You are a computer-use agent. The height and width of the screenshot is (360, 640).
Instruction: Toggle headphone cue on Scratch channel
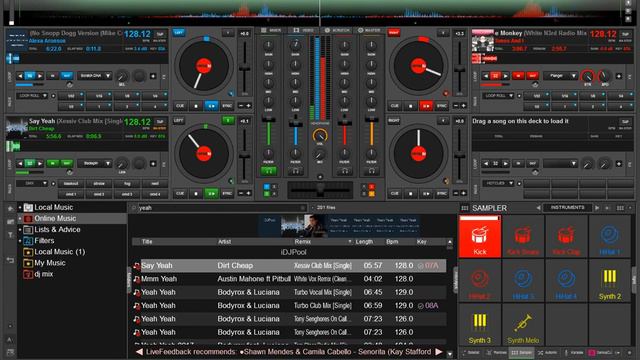click(x=345, y=171)
